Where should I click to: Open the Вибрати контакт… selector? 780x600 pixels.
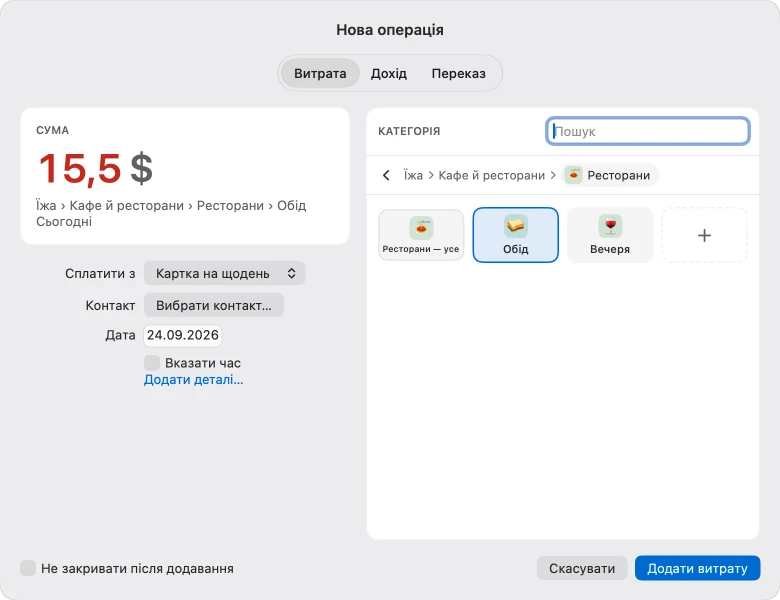[214, 305]
